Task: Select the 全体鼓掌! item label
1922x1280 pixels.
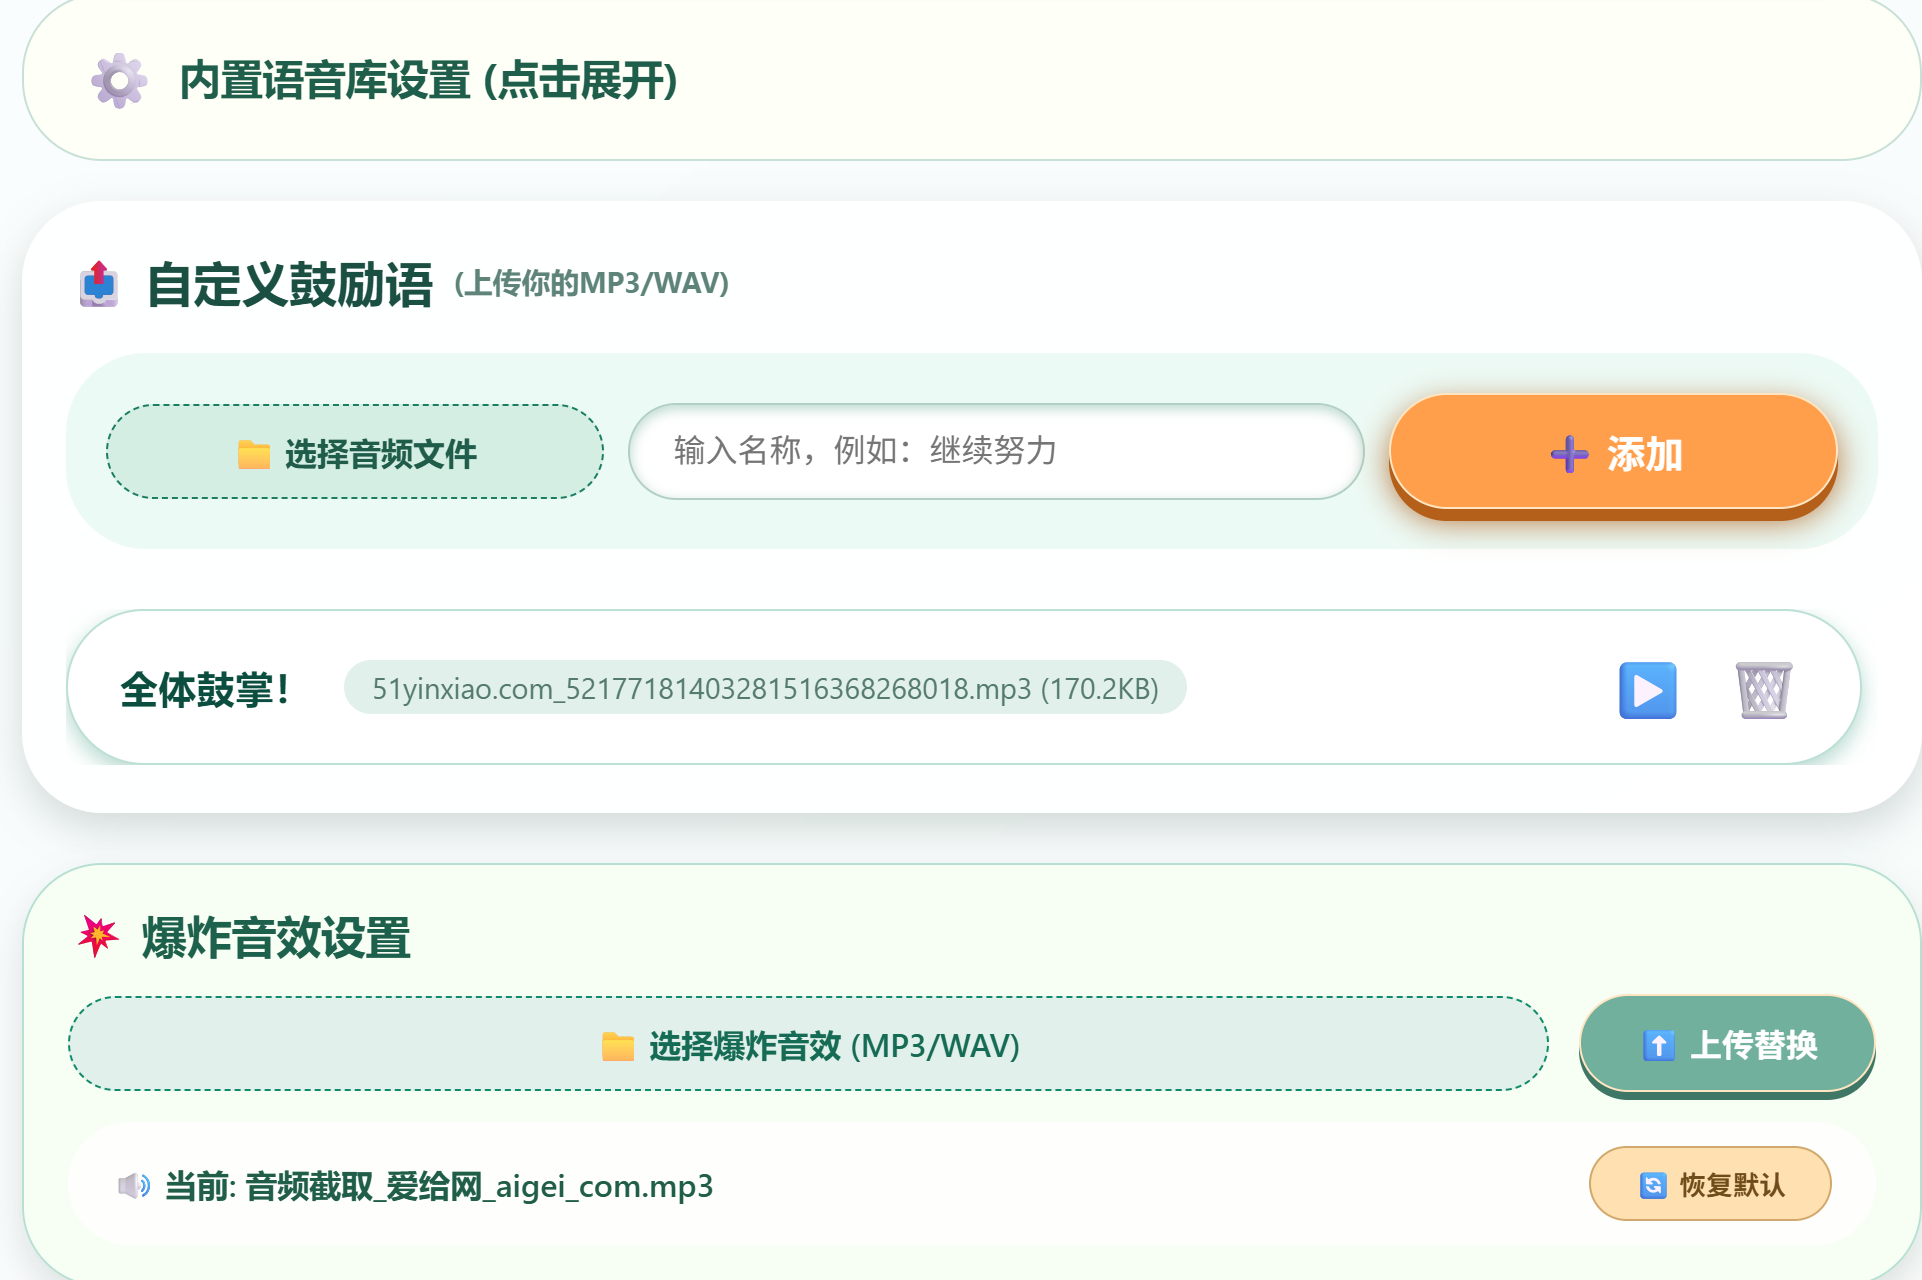Action: point(206,690)
